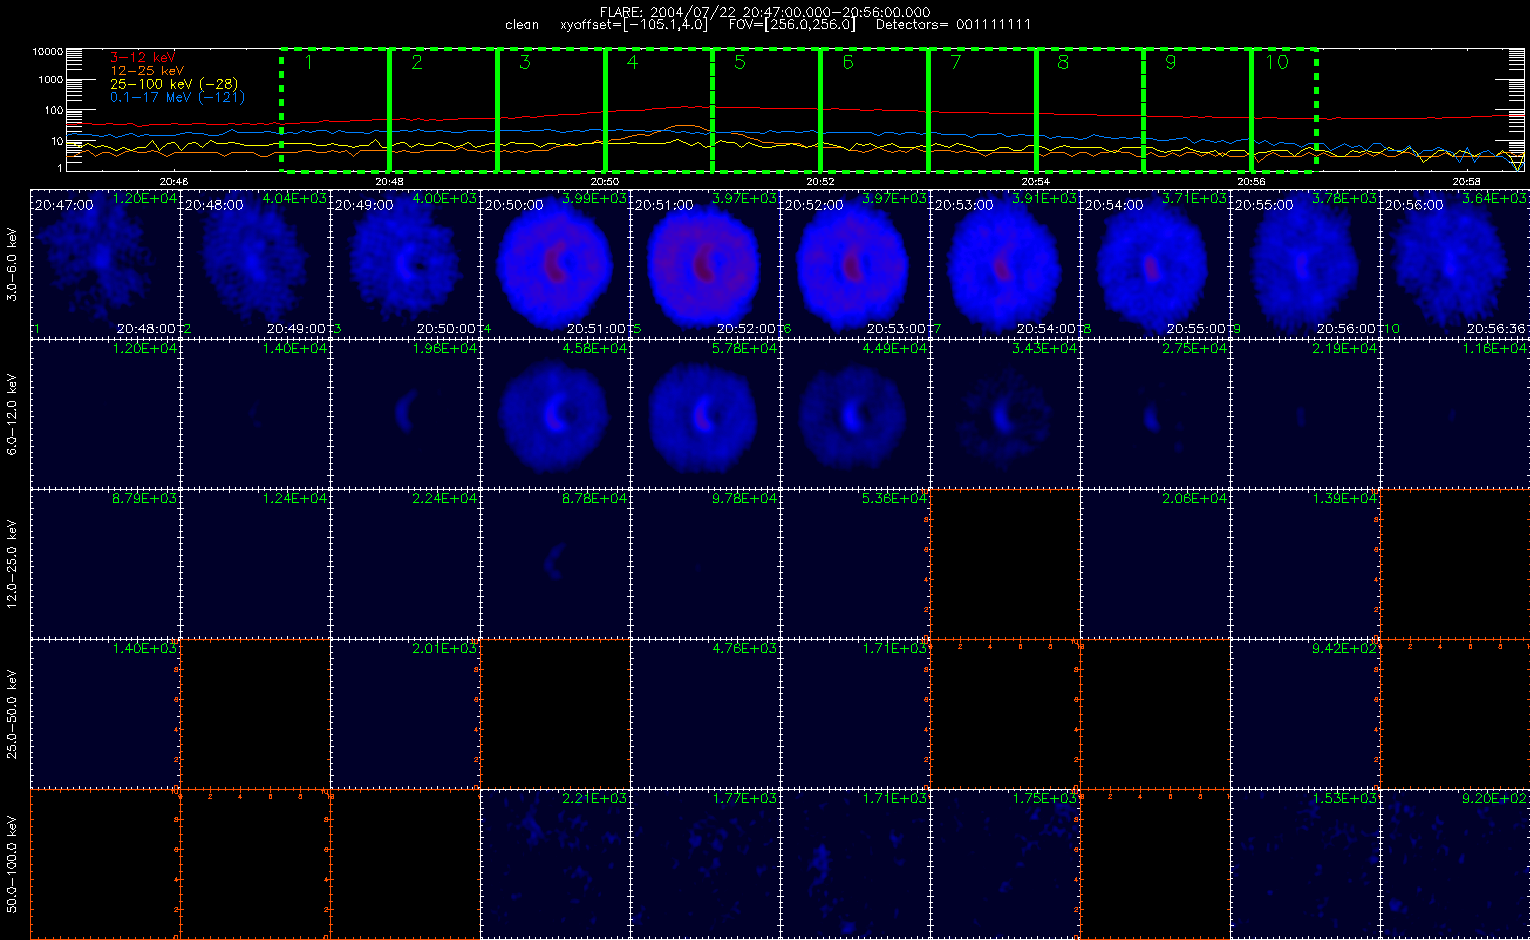Viewport: 1530px width, 940px height.
Task: Open the 3.0-6.0 keV image labeled 4.04E+03
Action: click(x=256, y=263)
